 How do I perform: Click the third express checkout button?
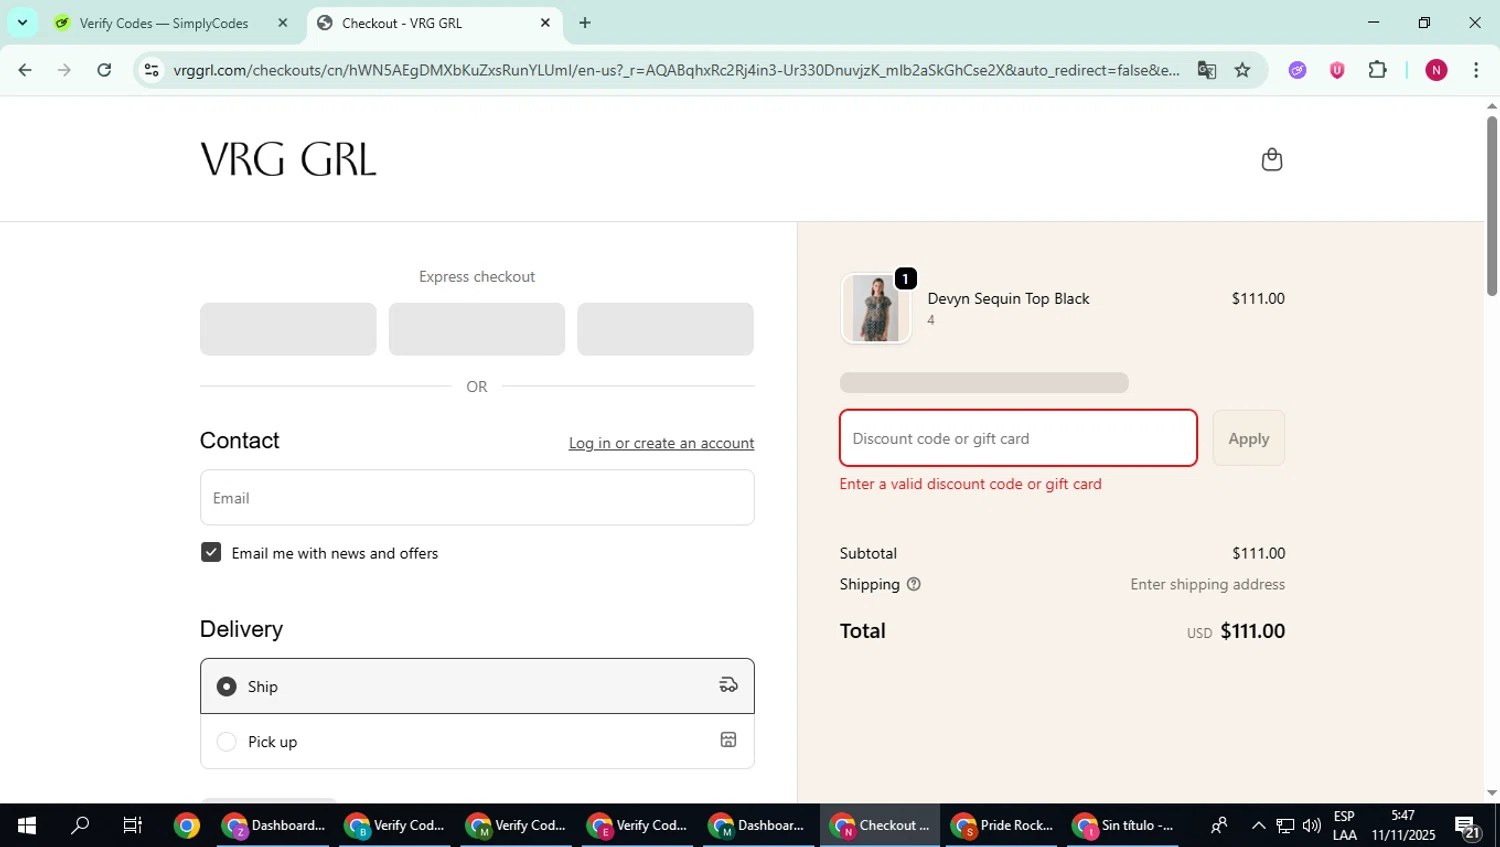tap(665, 329)
